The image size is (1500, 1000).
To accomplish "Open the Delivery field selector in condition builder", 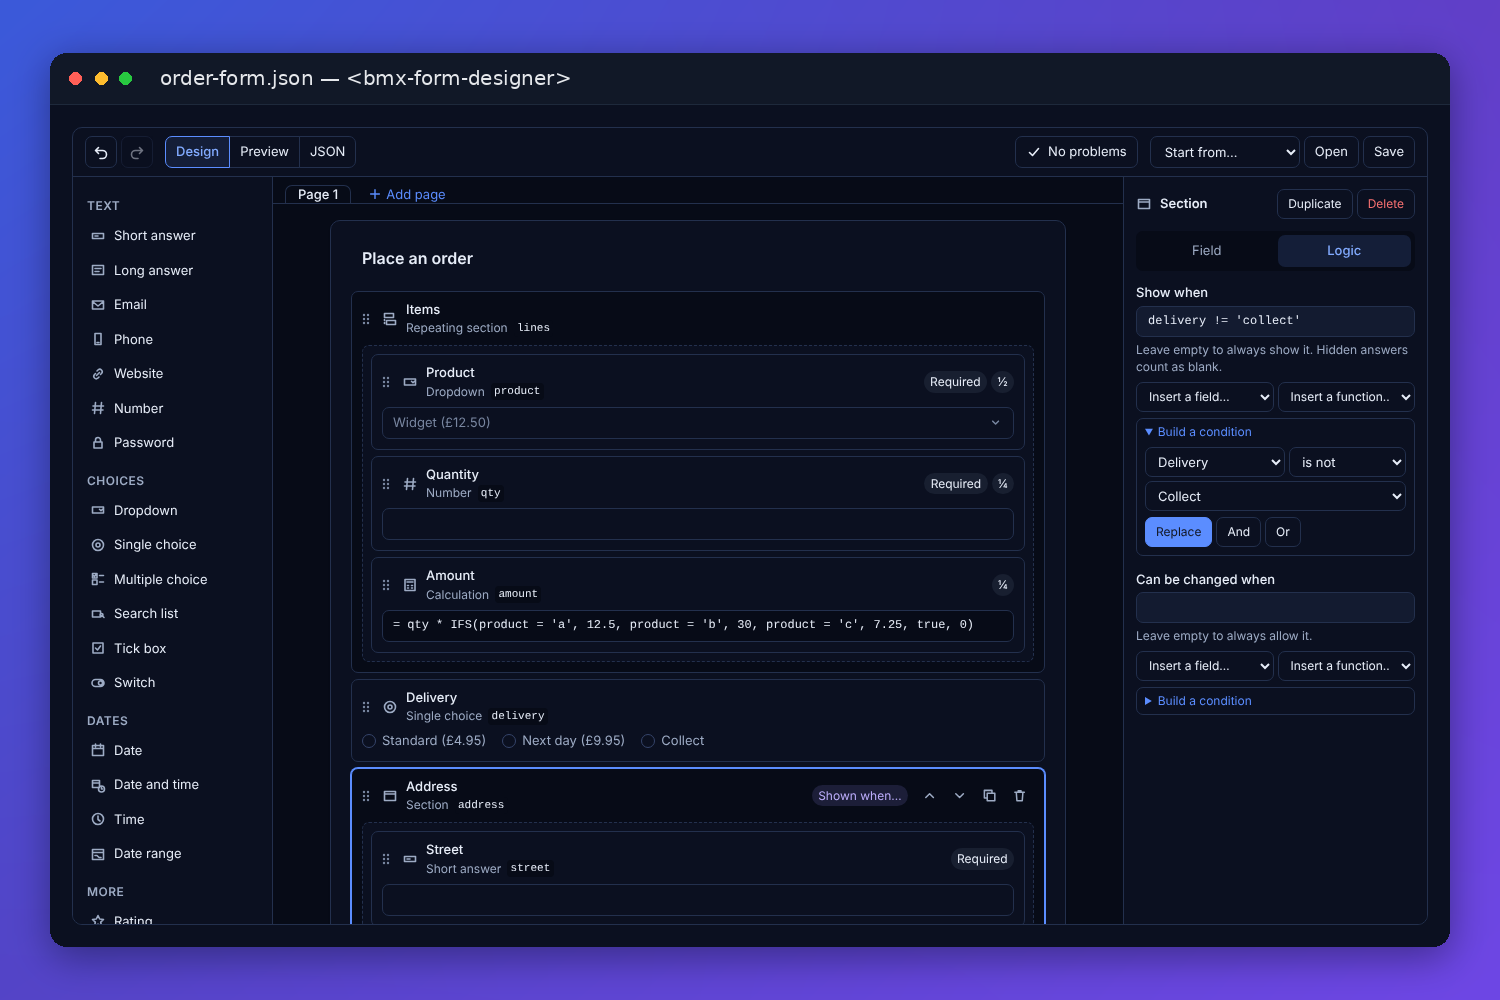I will (1215, 462).
